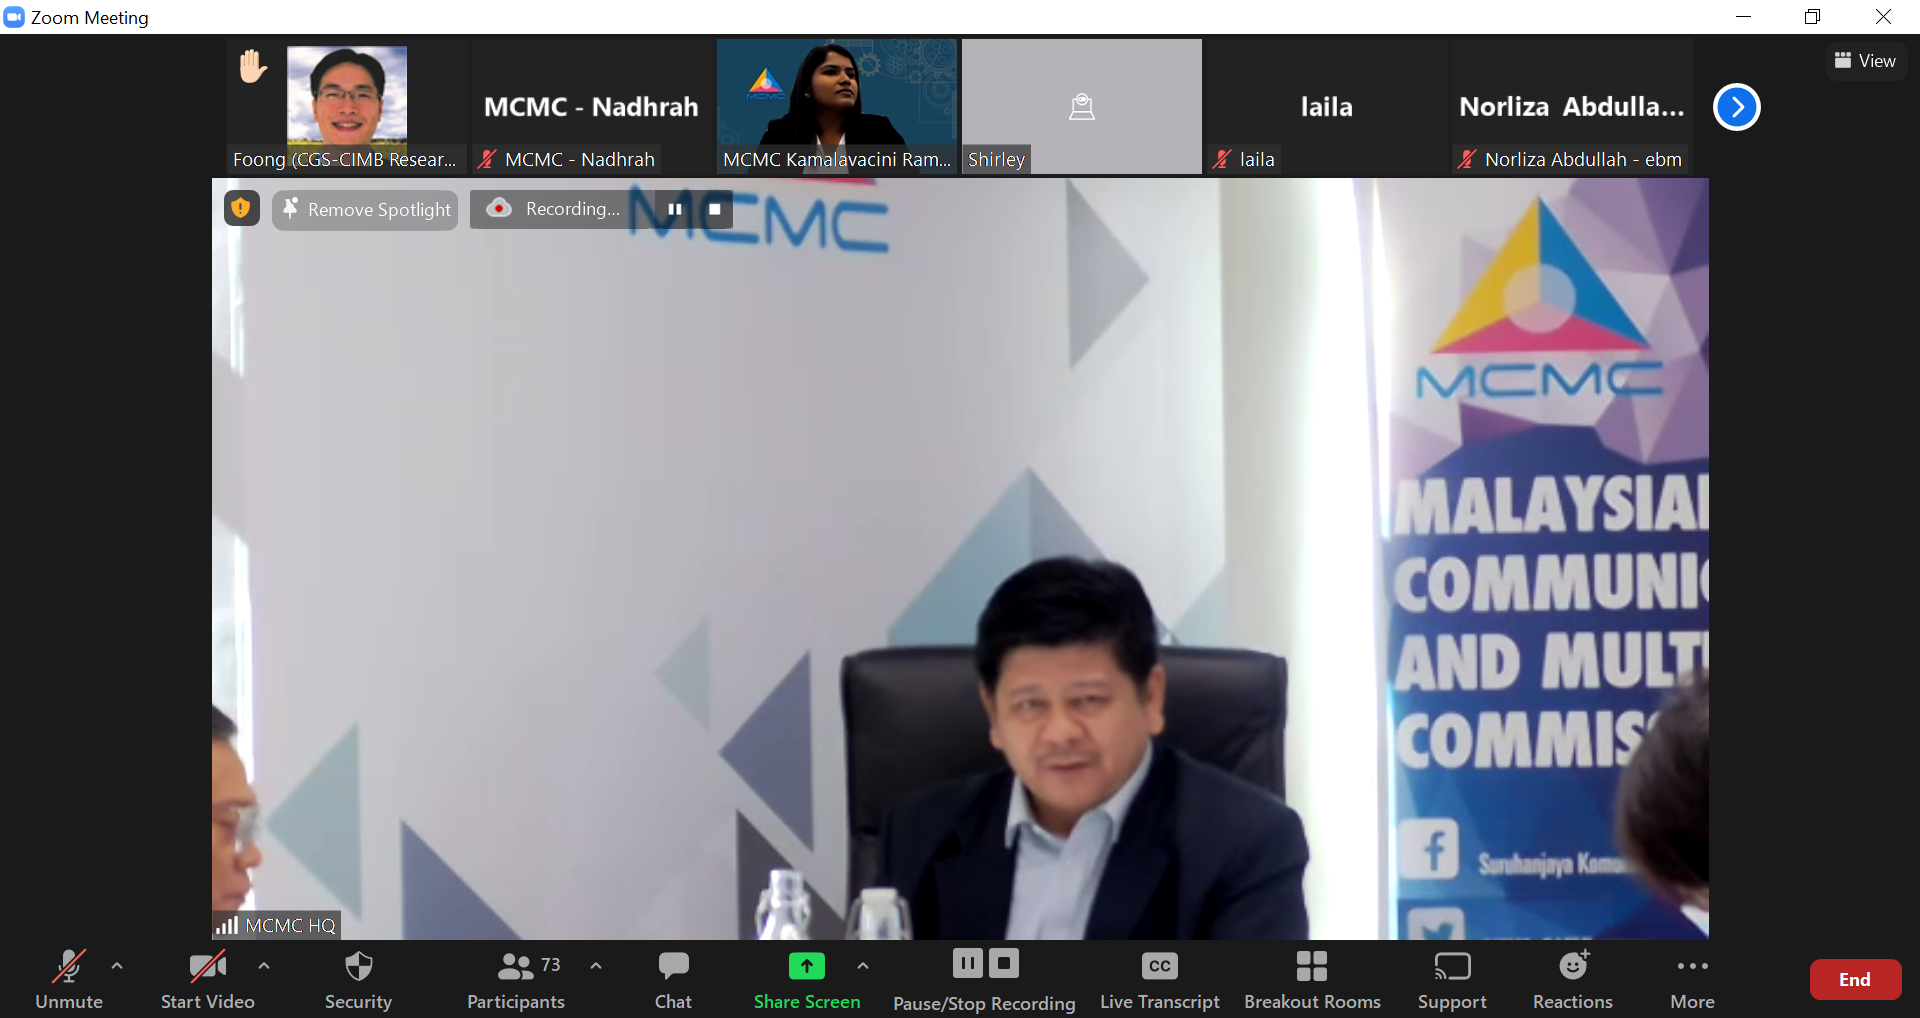
Task: Open Breakout Rooms
Action: (x=1311, y=979)
